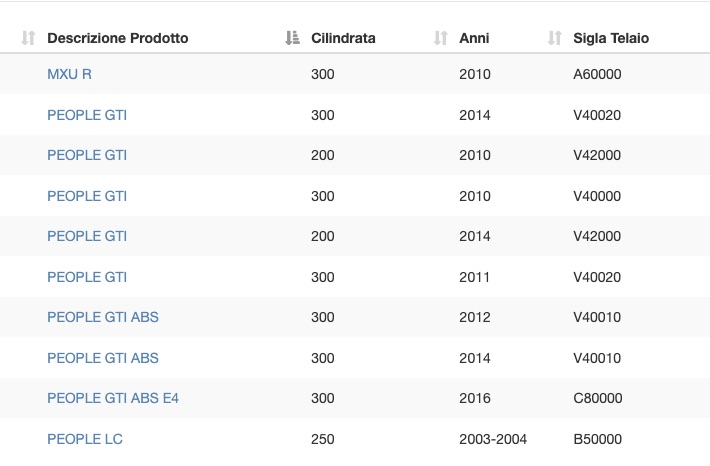Open the PEOPLE LC product link
710x466 pixels.
pyautogui.click(x=85, y=439)
